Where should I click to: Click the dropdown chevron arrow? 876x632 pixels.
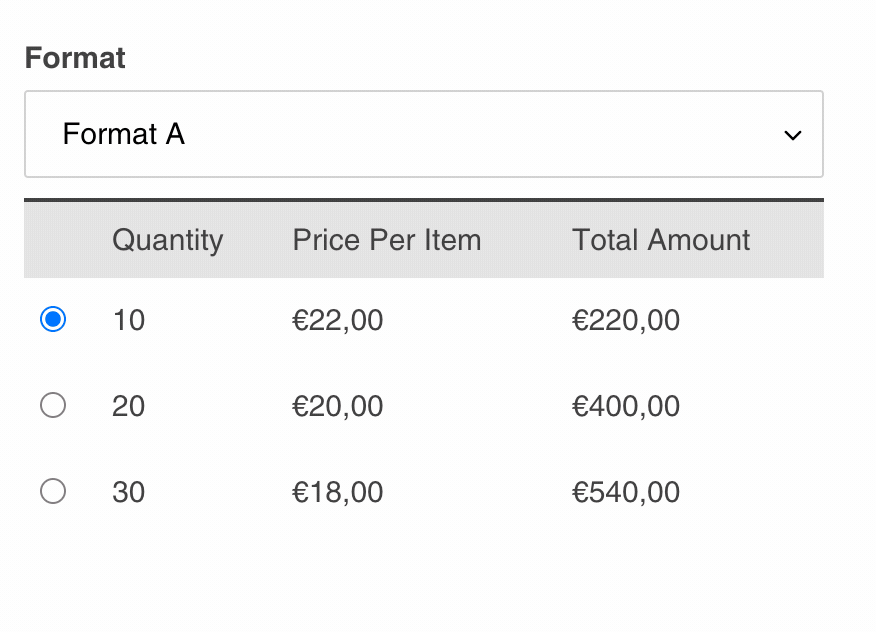tap(793, 135)
